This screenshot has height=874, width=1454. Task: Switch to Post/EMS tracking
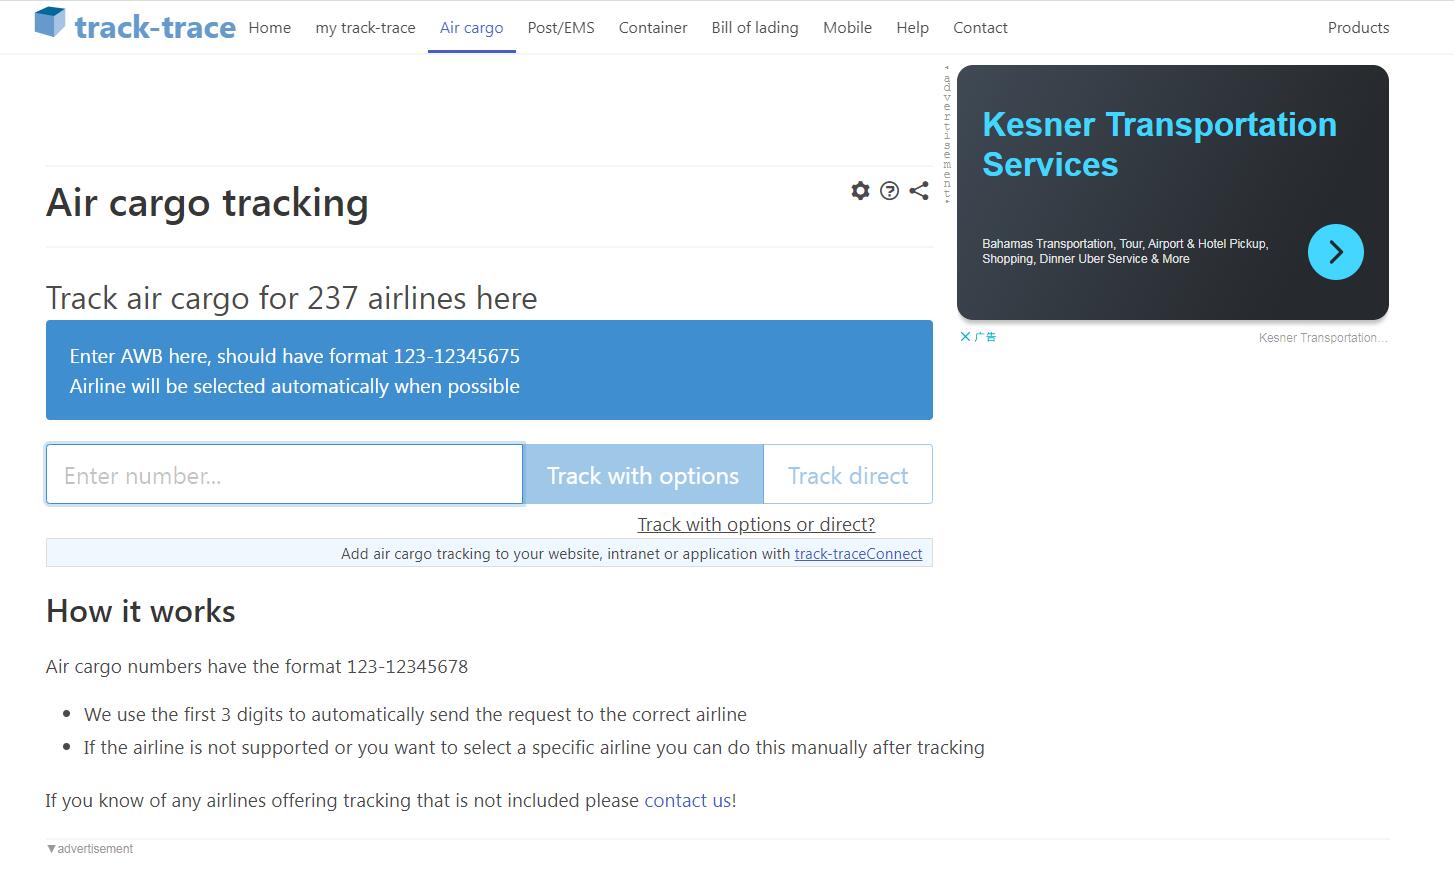pyautogui.click(x=560, y=28)
